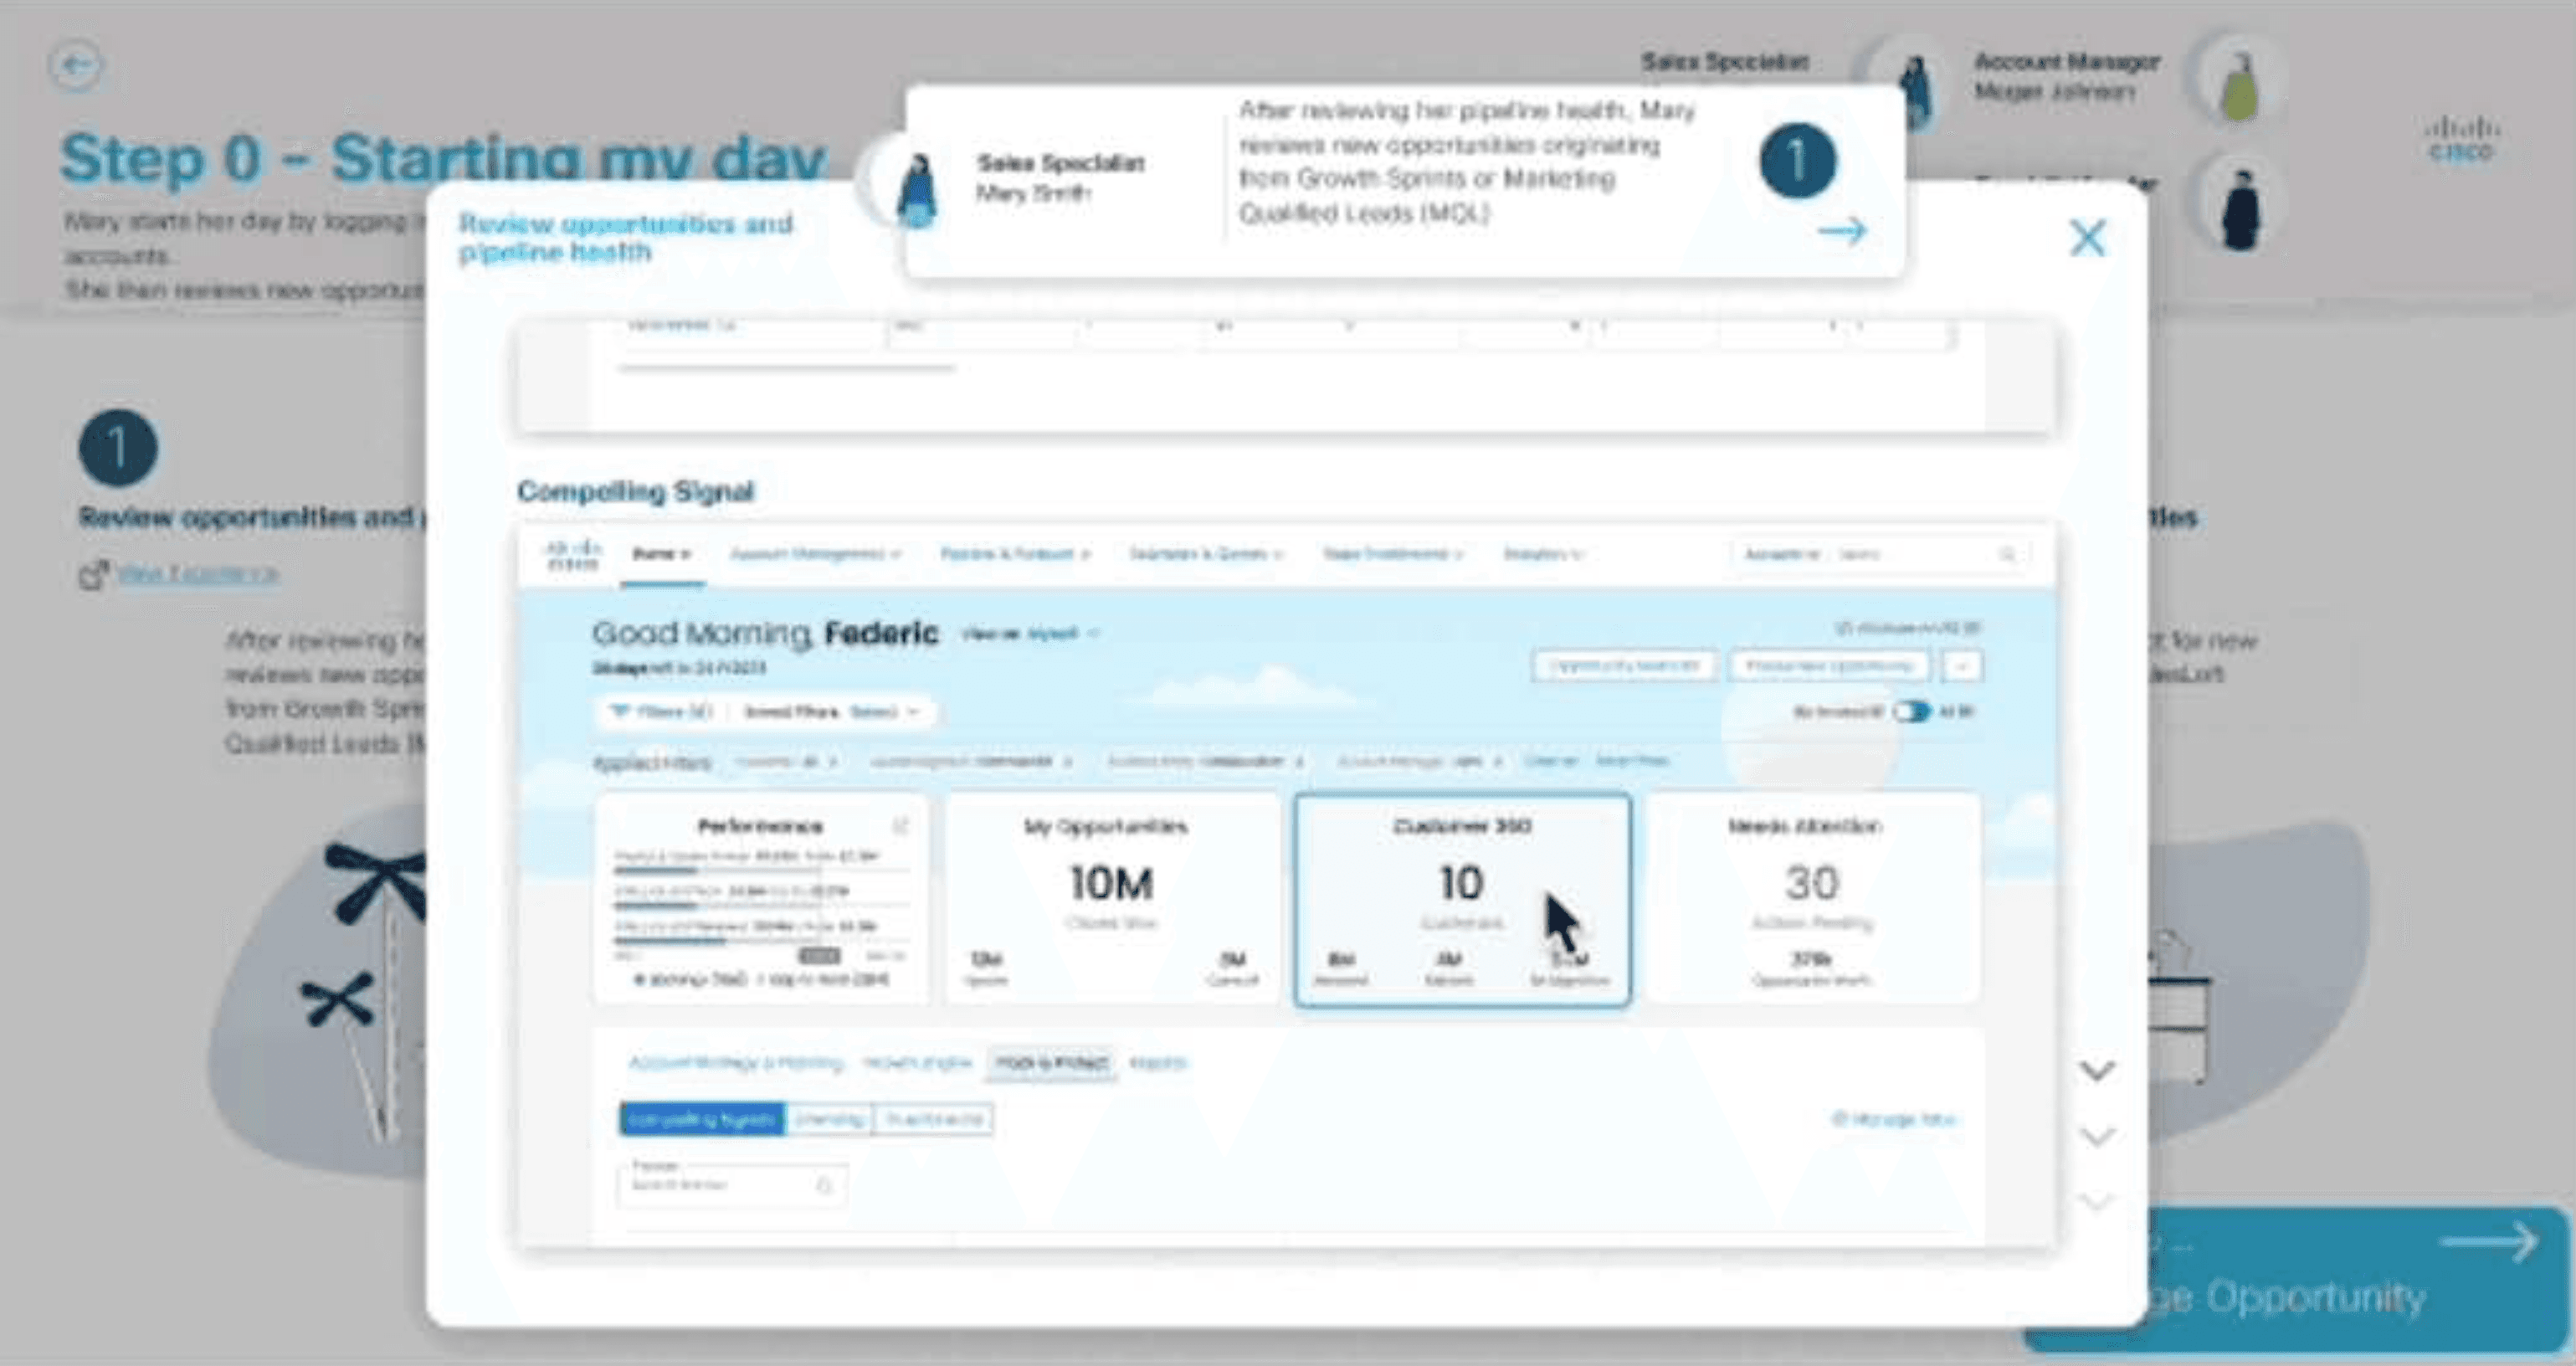Switch to the Account Strategy & Planning tab
The image size is (2576, 1366).
(736, 1063)
